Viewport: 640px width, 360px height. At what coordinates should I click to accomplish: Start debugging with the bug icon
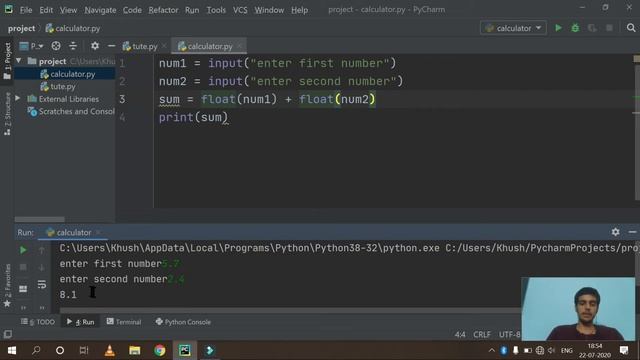point(575,28)
